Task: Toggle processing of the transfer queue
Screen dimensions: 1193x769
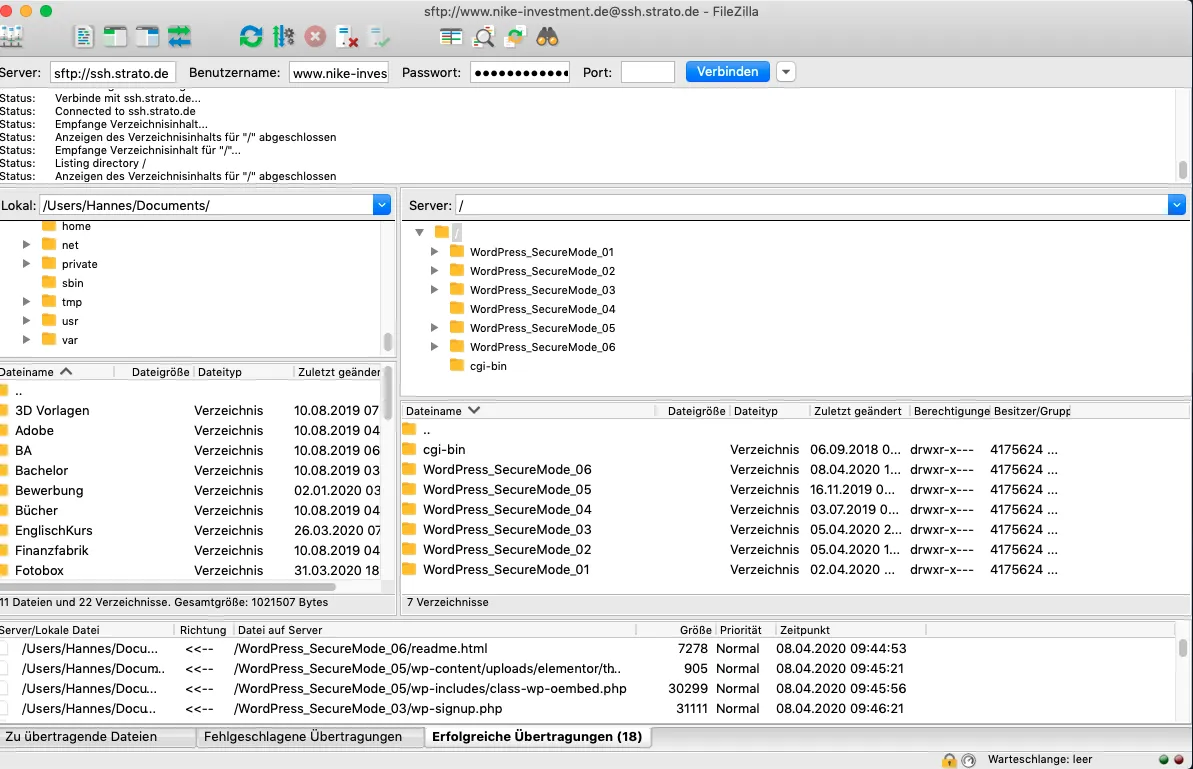Action: (x=283, y=36)
